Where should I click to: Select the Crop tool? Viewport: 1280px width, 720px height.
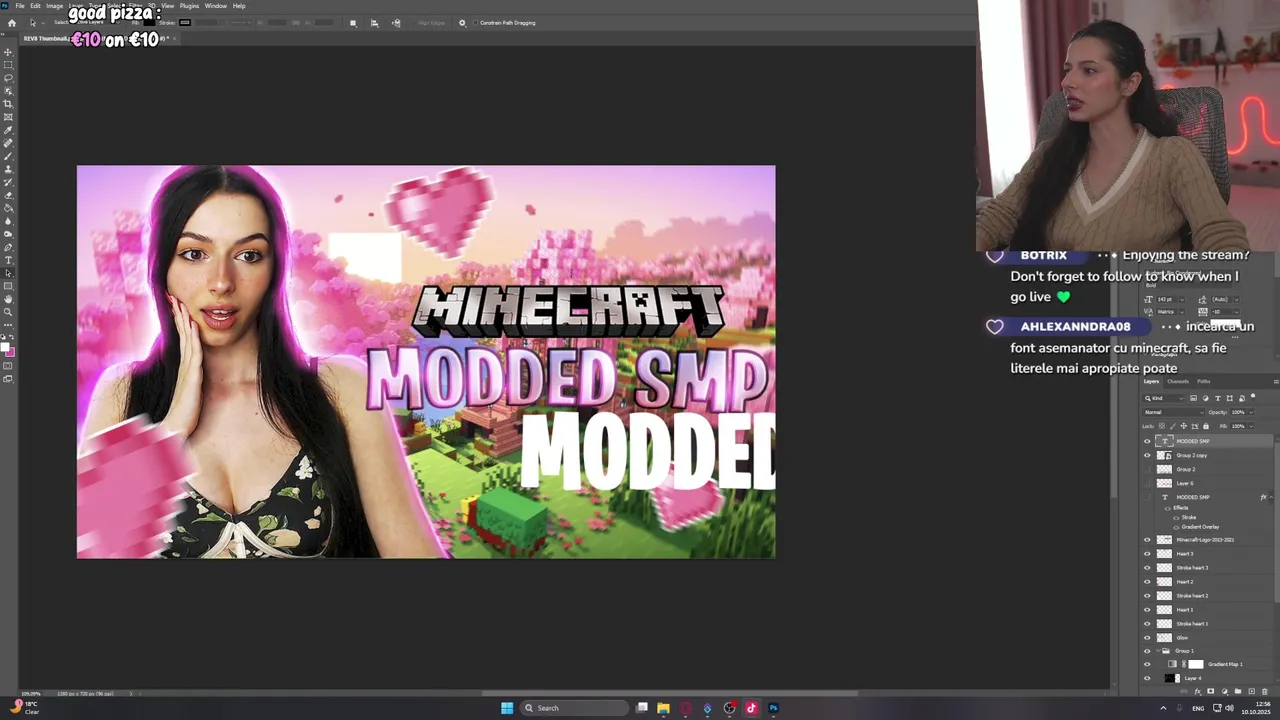point(8,103)
